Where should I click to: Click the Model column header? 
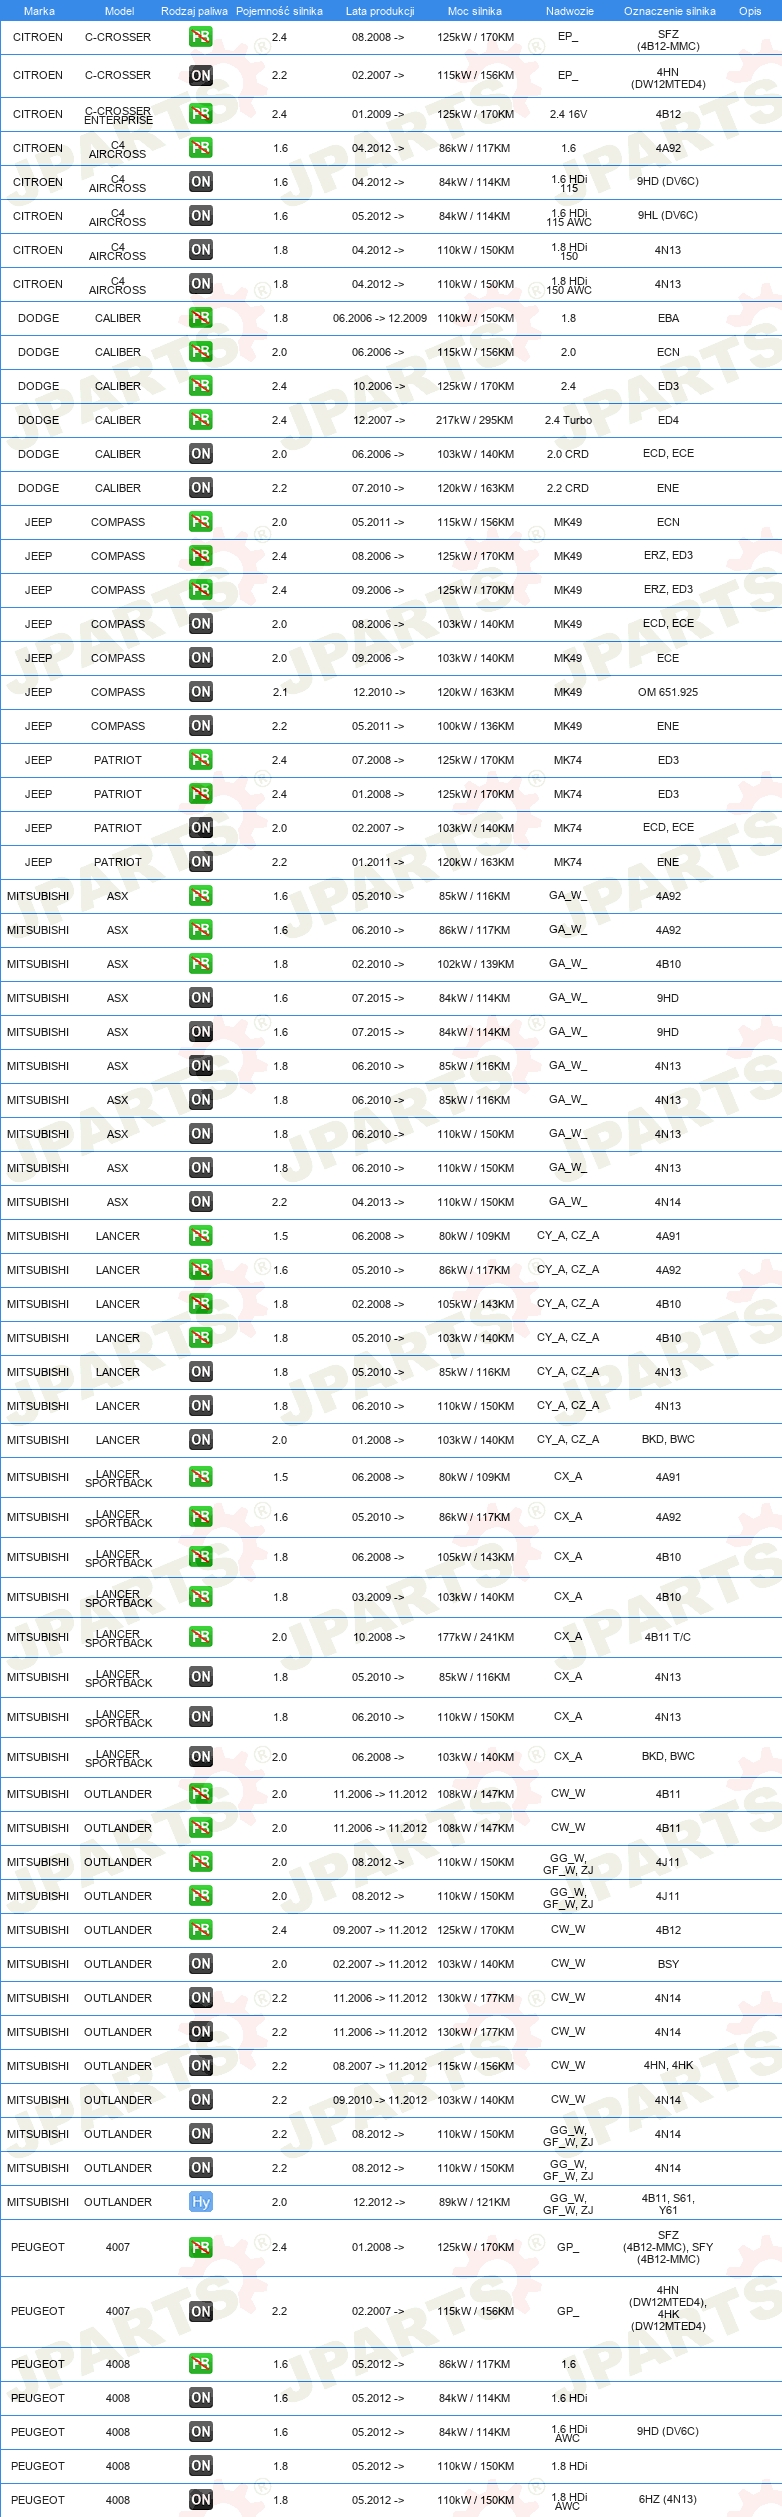pos(119,11)
